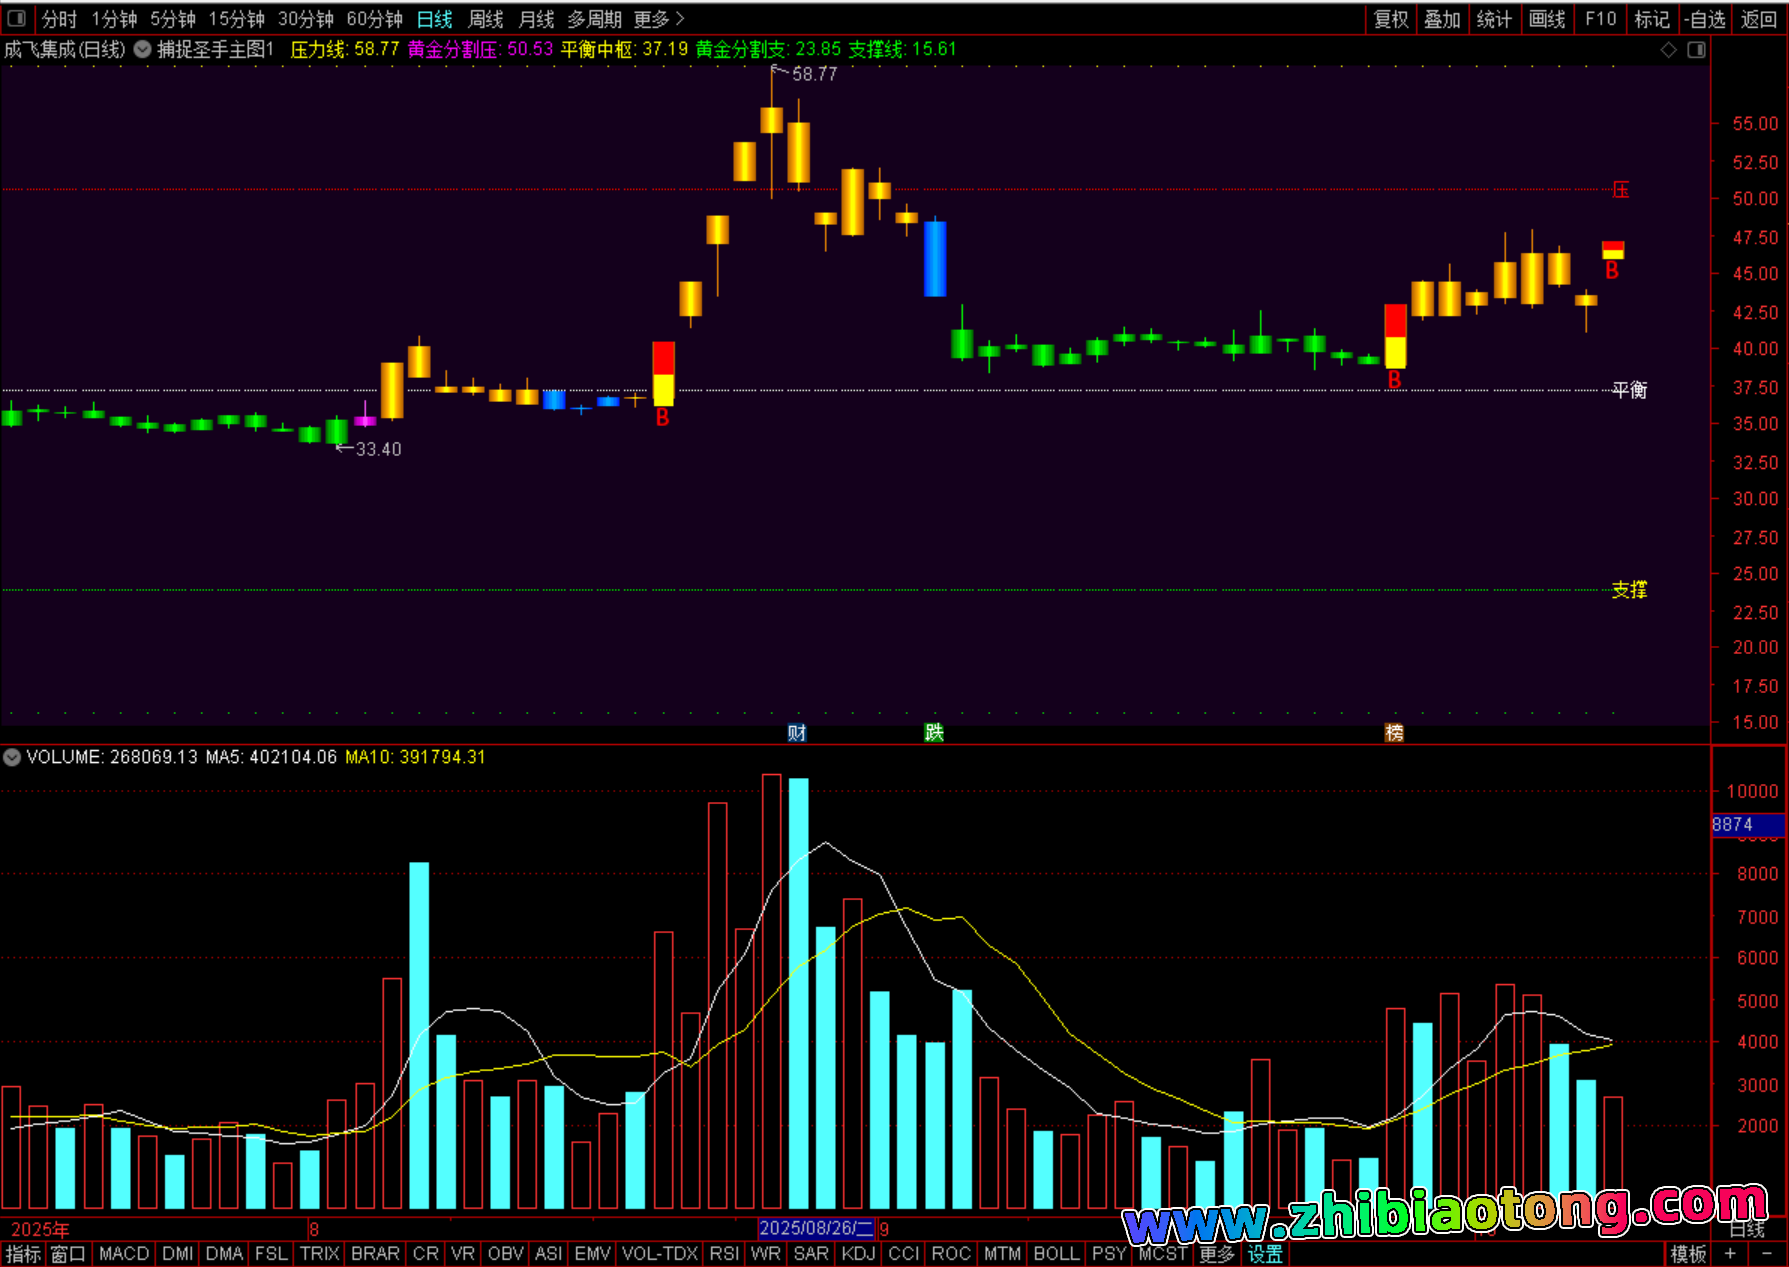Toggle the right side panel icon
Viewport: 1789px width, 1267px height.
click(x=1696, y=50)
